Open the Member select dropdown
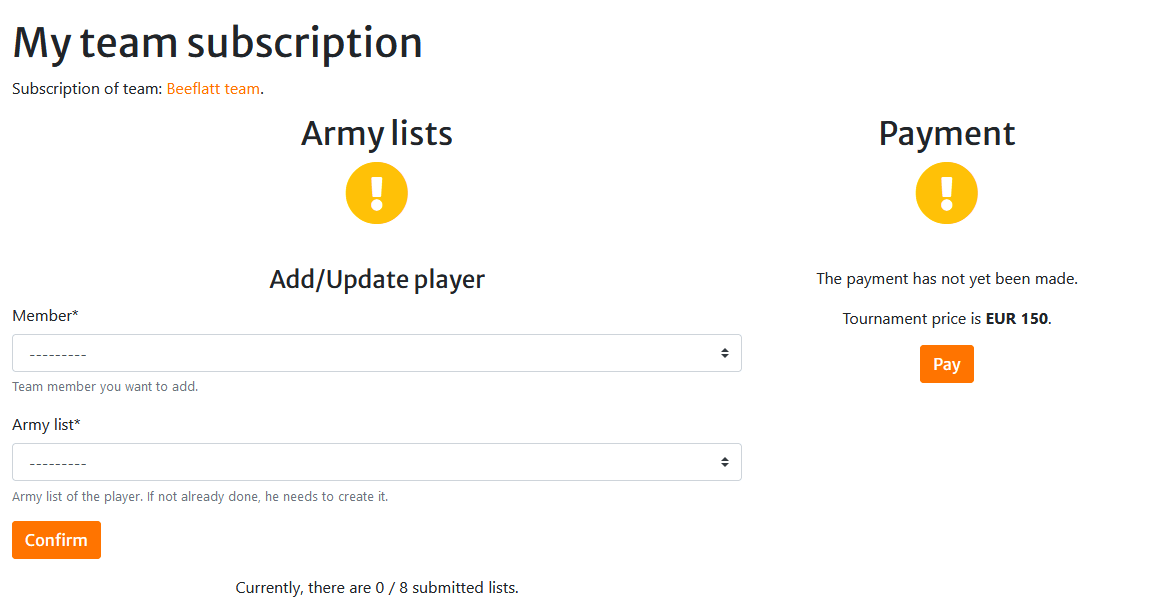The width and height of the screenshot is (1161, 605). click(x=376, y=353)
